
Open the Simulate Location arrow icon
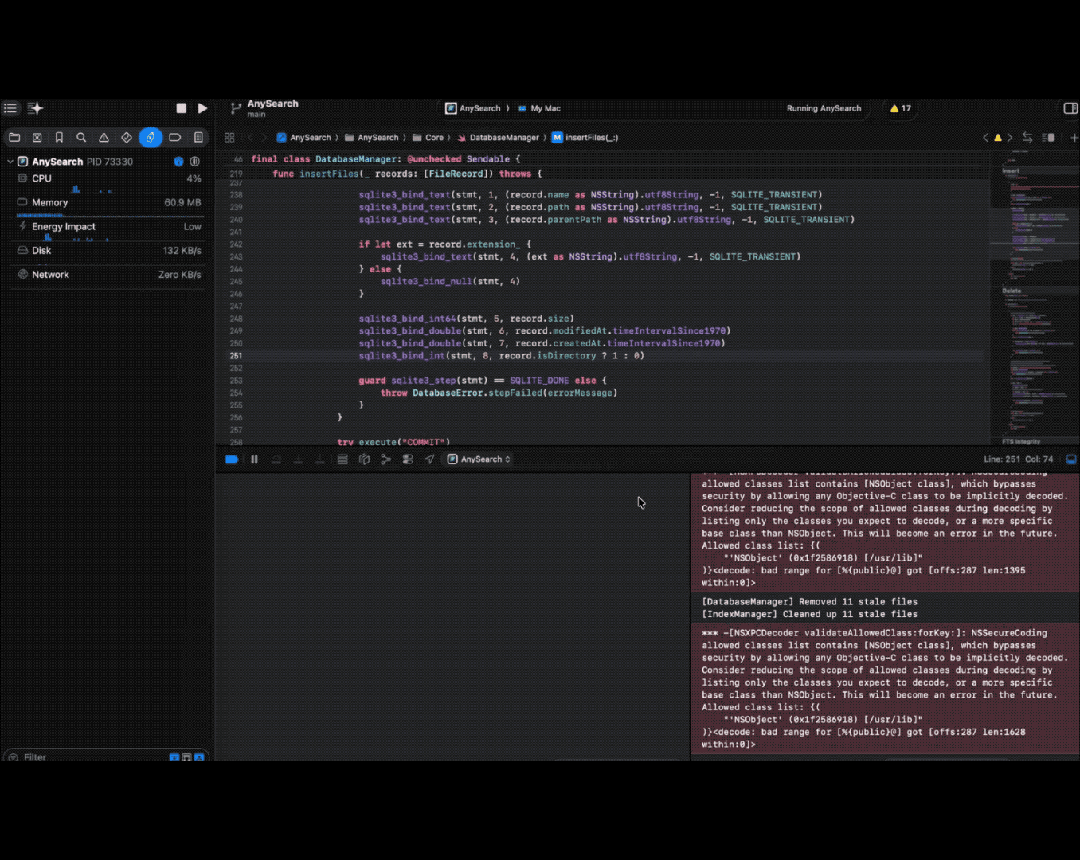430,459
